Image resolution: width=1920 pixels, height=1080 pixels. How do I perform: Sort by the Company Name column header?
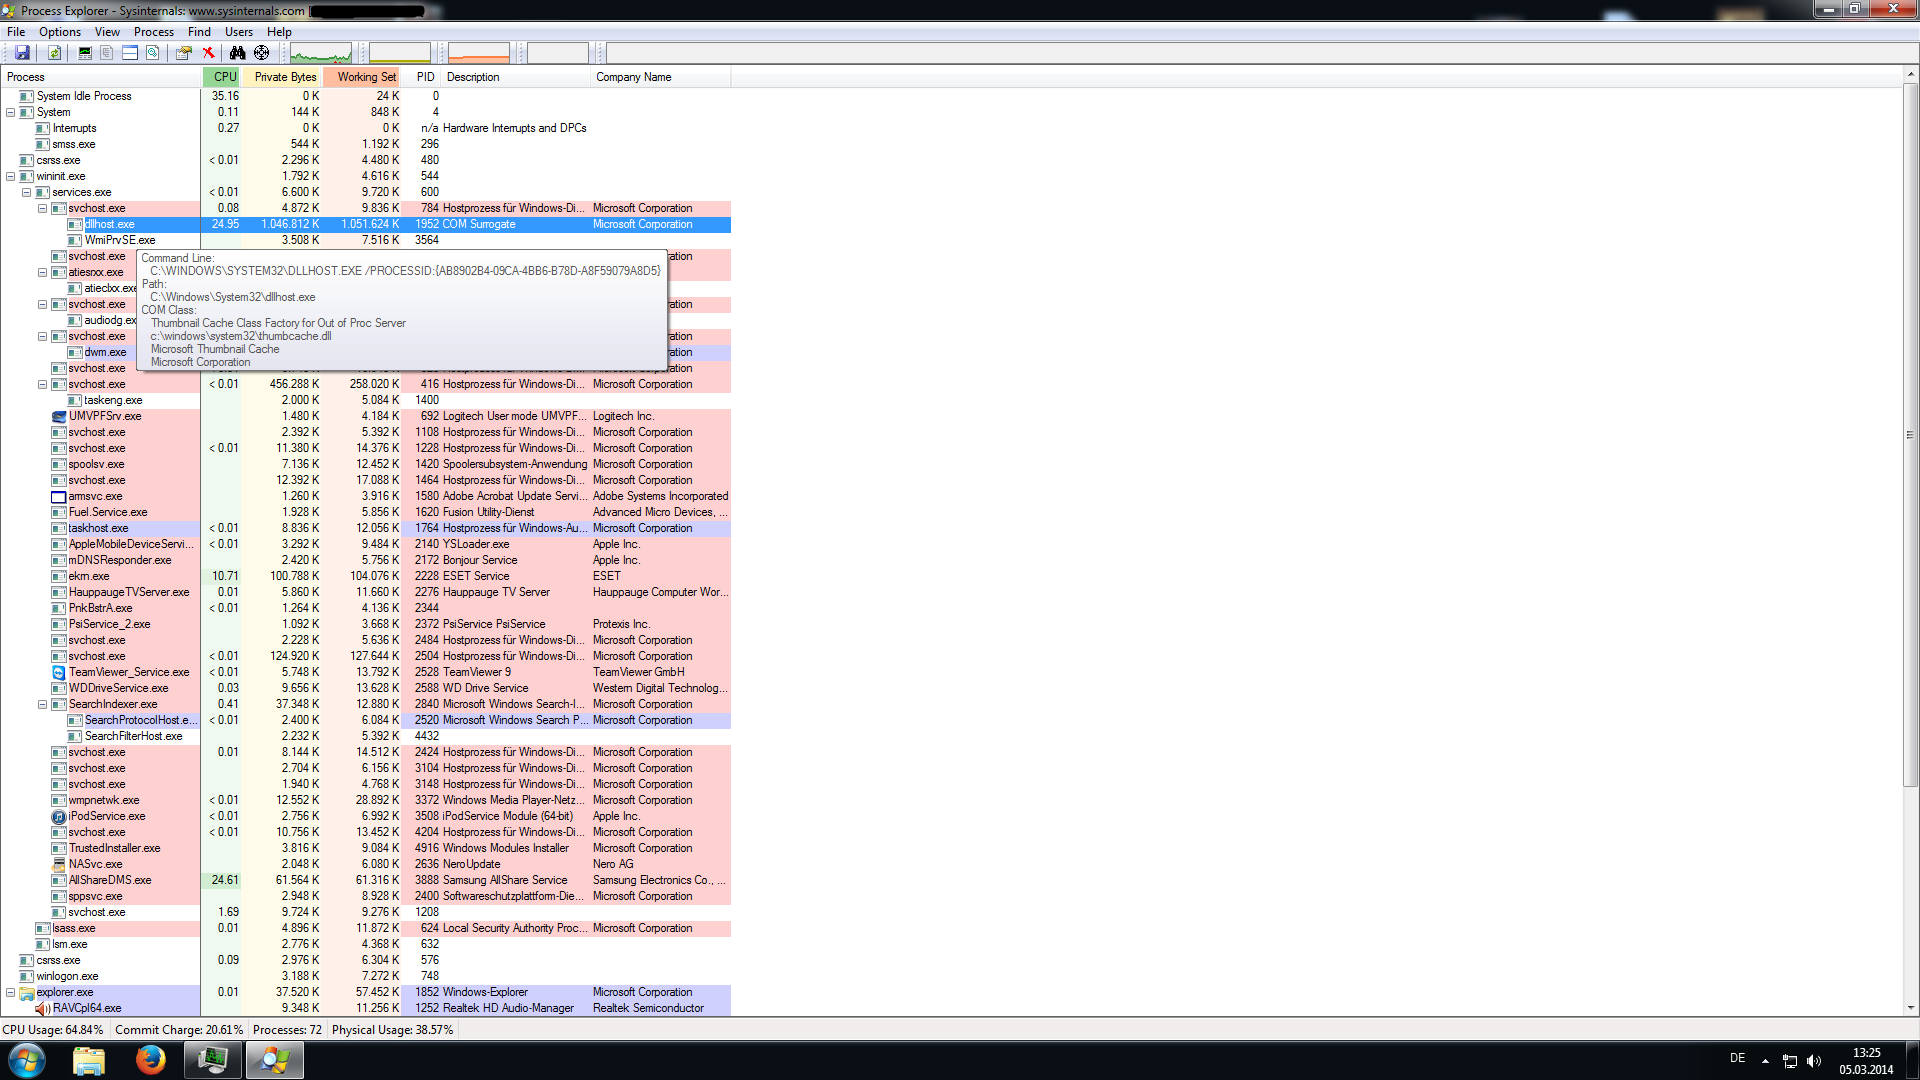pyautogui.click(x=661, y=77)
